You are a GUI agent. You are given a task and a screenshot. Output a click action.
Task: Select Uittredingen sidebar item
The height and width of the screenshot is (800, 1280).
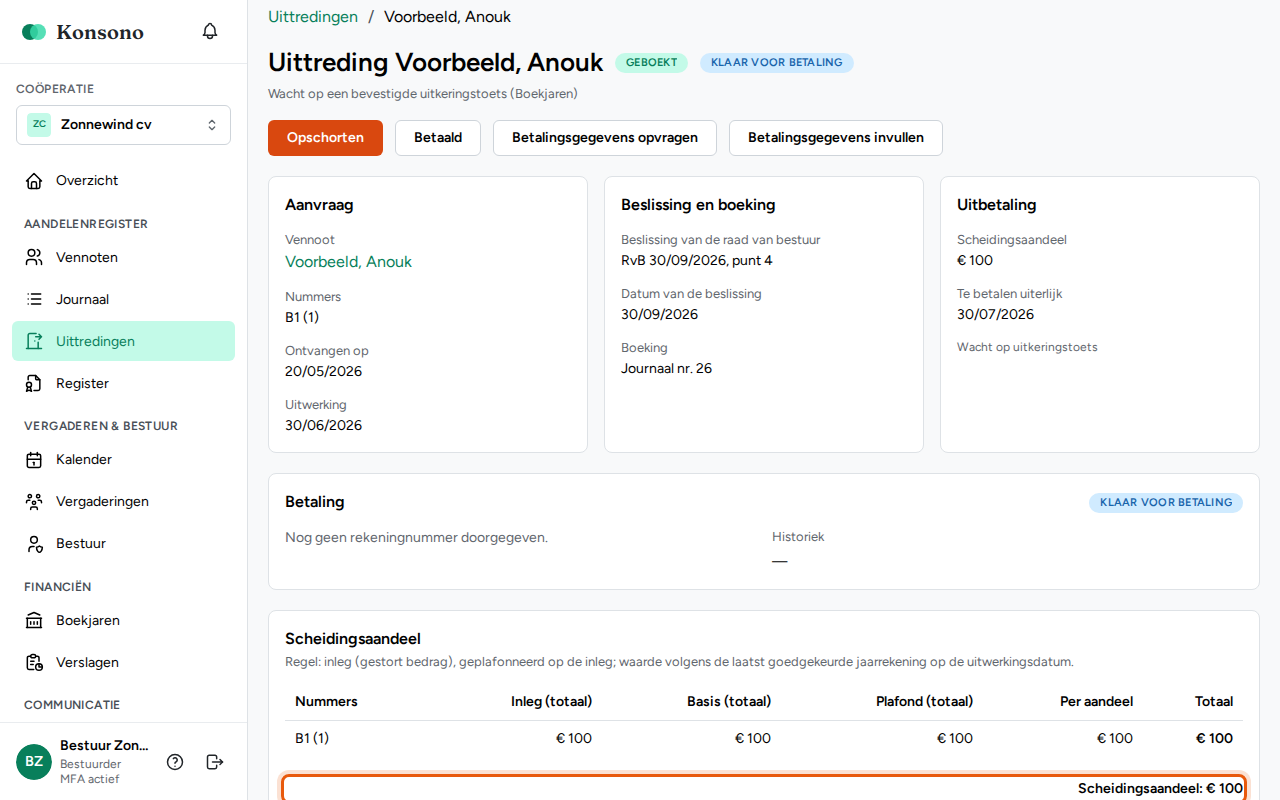click(x=123, y=342)
